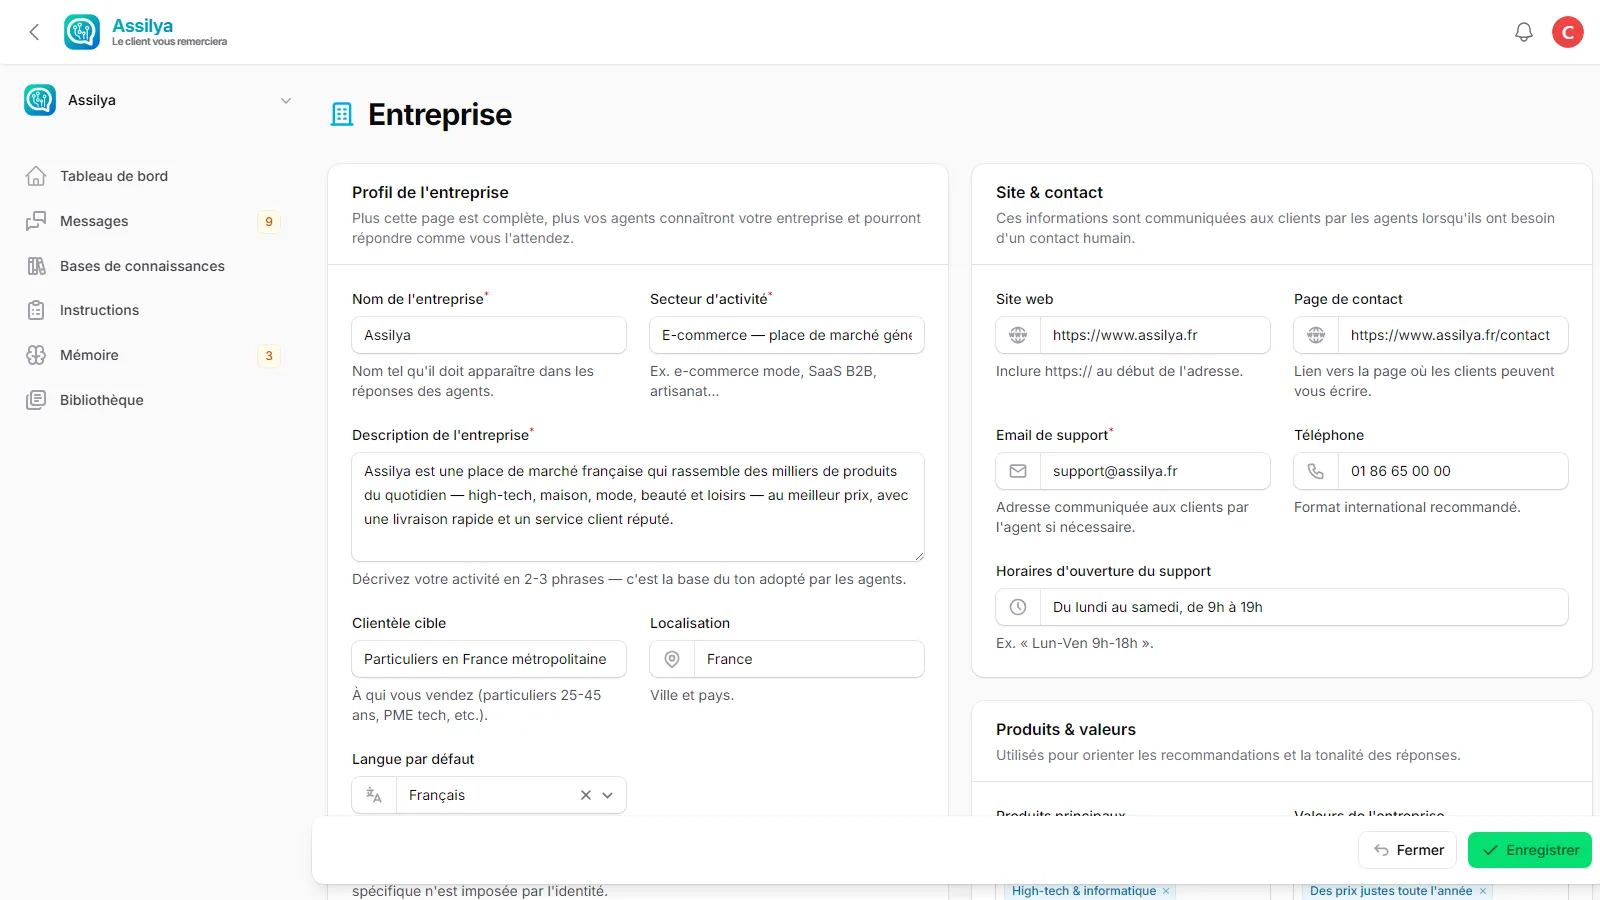
Task: Edit the Email de support field
Action: click(x=1155, y=471)
